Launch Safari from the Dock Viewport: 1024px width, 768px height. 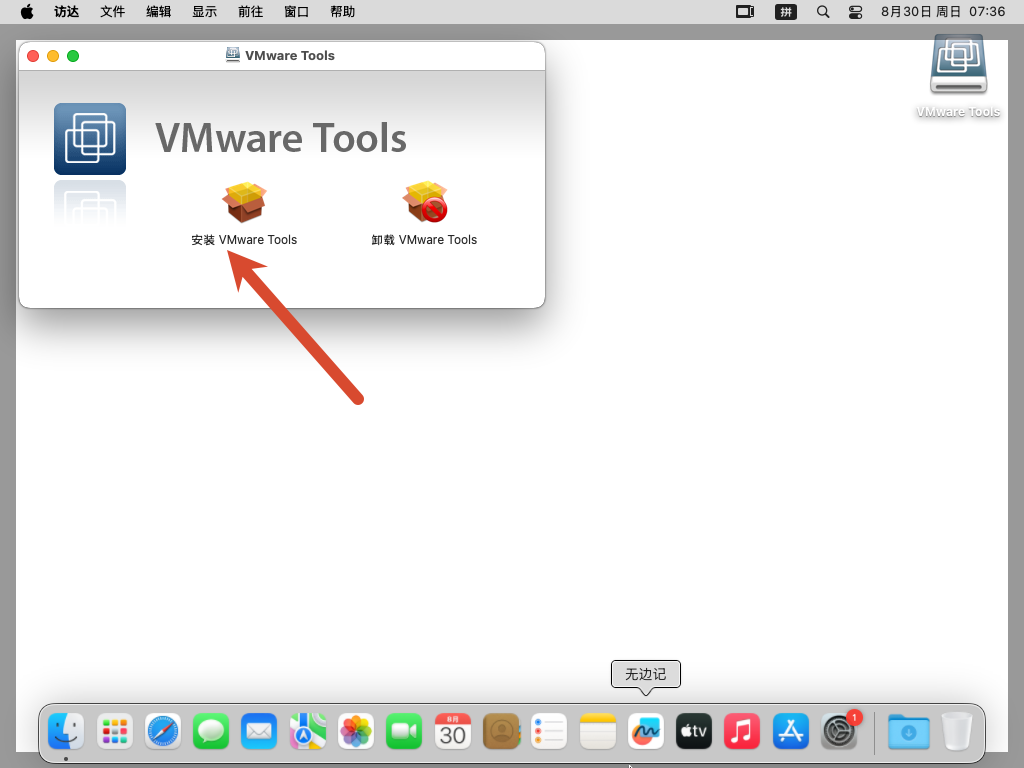[x=163, y=731]
